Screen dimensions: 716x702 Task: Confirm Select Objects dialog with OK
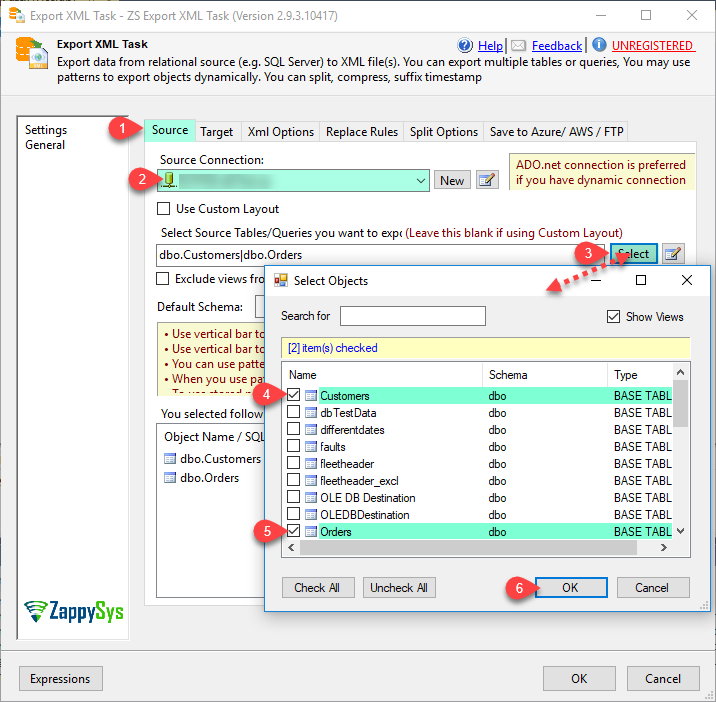(571, 587)
